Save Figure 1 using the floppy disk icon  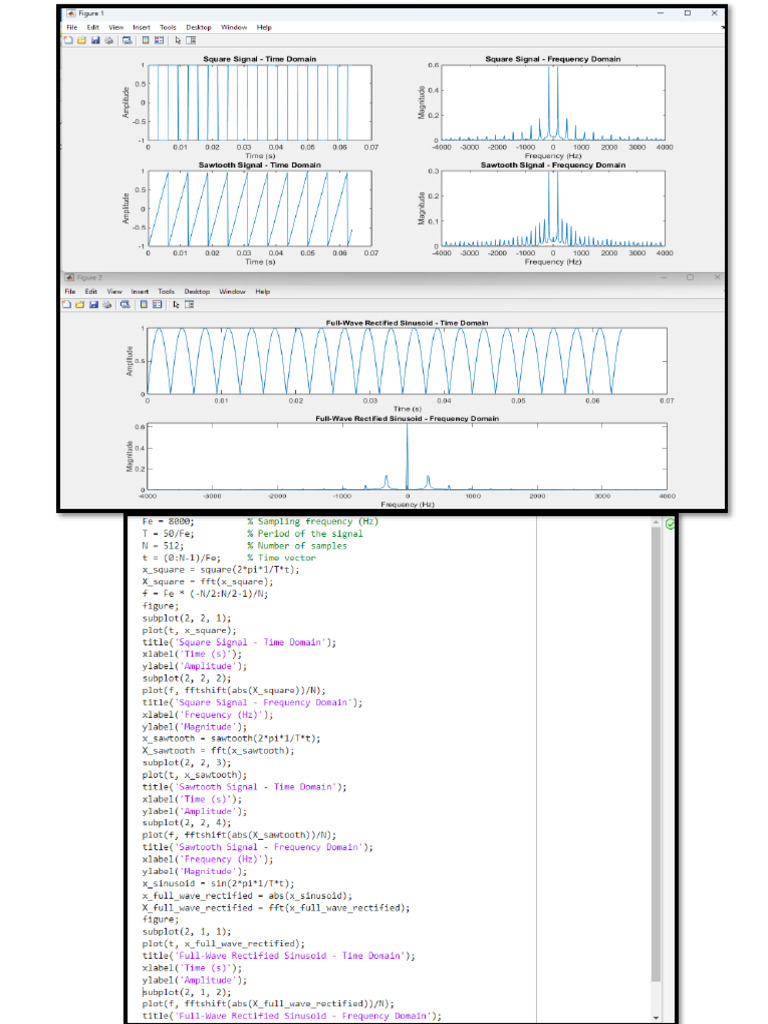click(x=94, y=41)
